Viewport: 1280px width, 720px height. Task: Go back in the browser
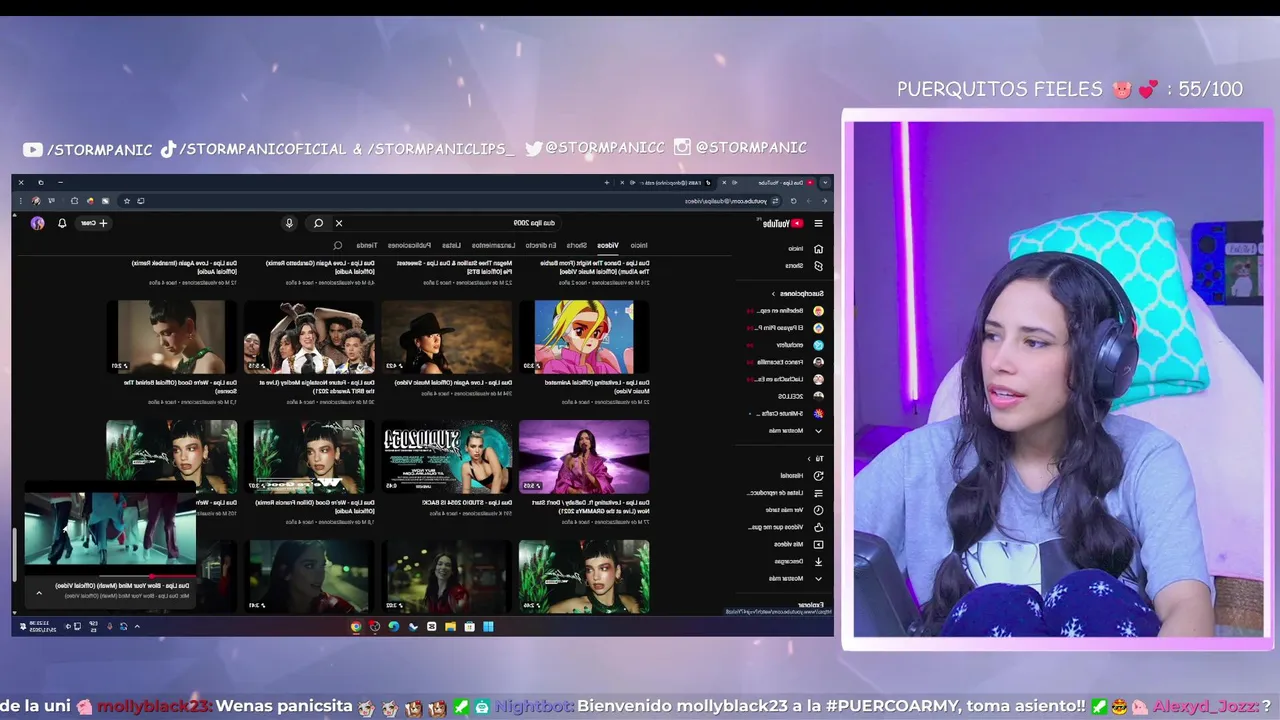pos(824,201)
